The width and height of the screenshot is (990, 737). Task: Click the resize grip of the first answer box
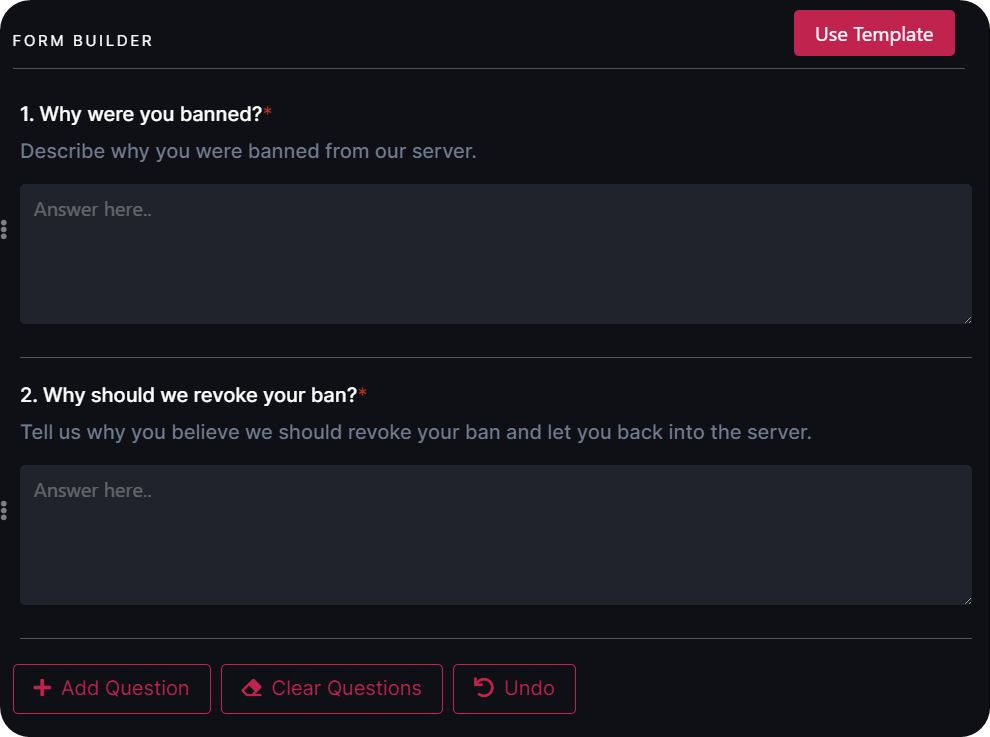point(967,317)
